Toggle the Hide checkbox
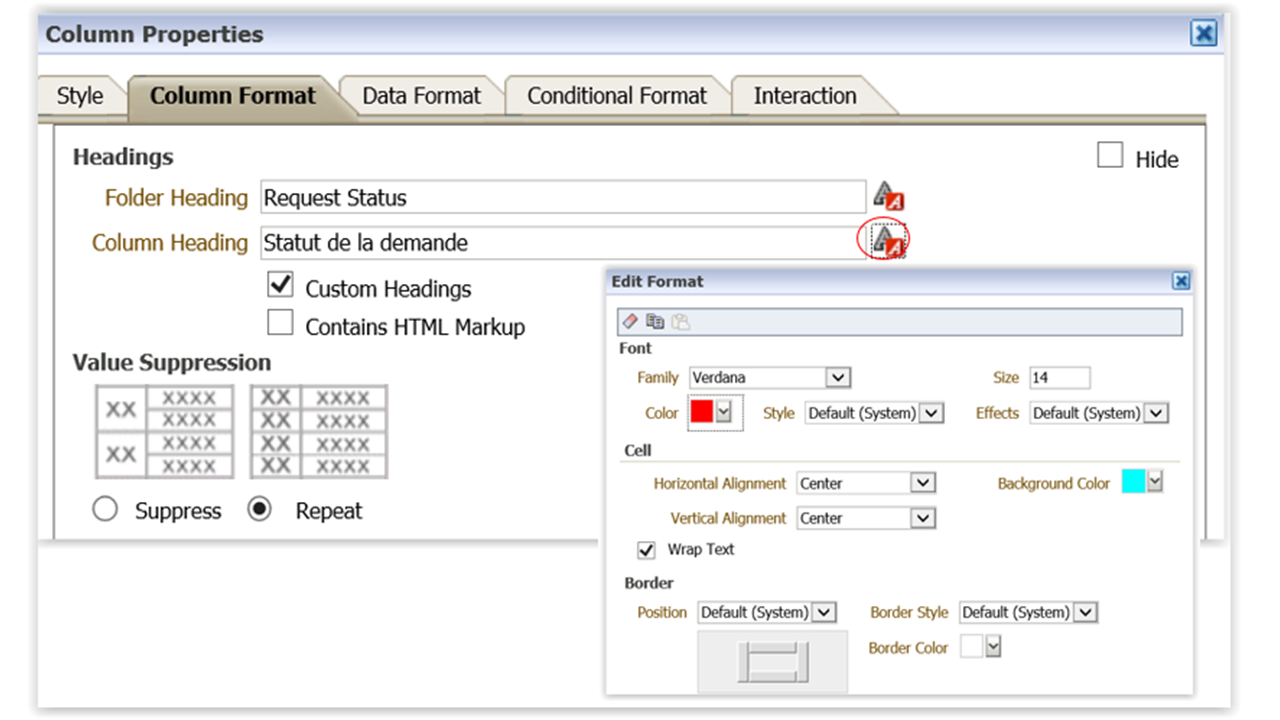The image size is (1280, 720). (x=1110, y=155)
